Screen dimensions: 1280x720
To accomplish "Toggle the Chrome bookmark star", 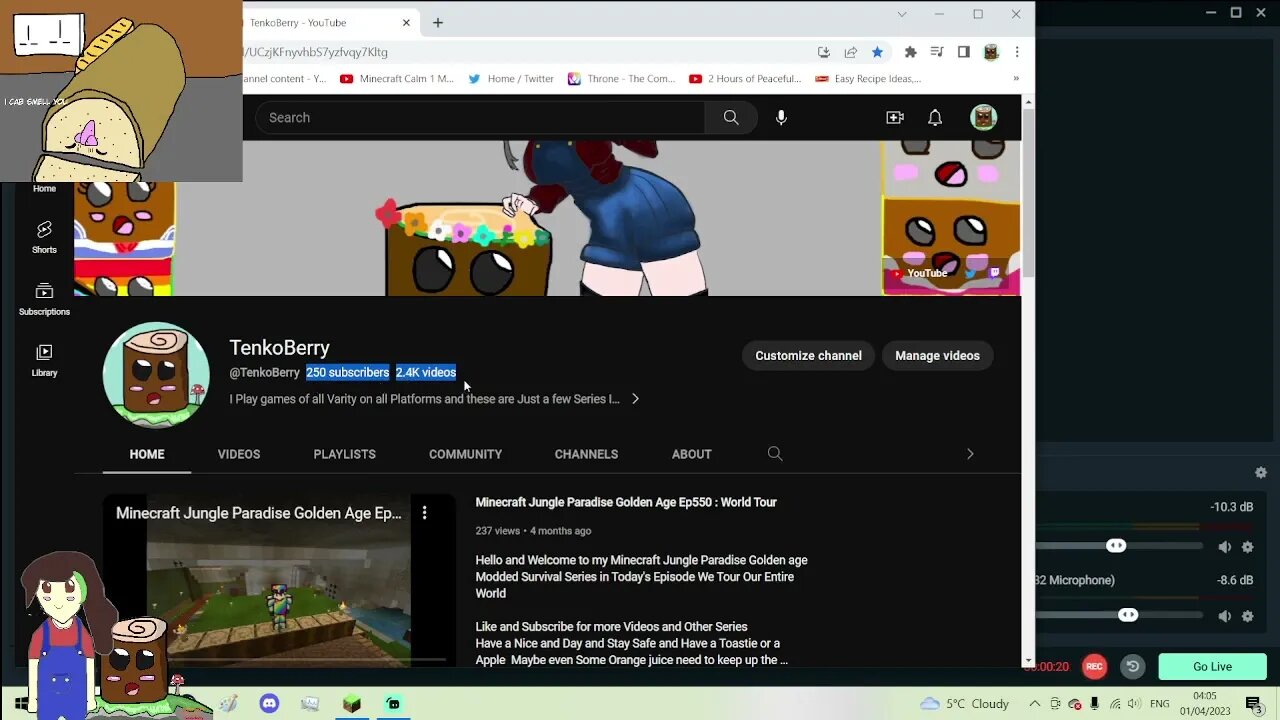I will click(x=877, y=52).
